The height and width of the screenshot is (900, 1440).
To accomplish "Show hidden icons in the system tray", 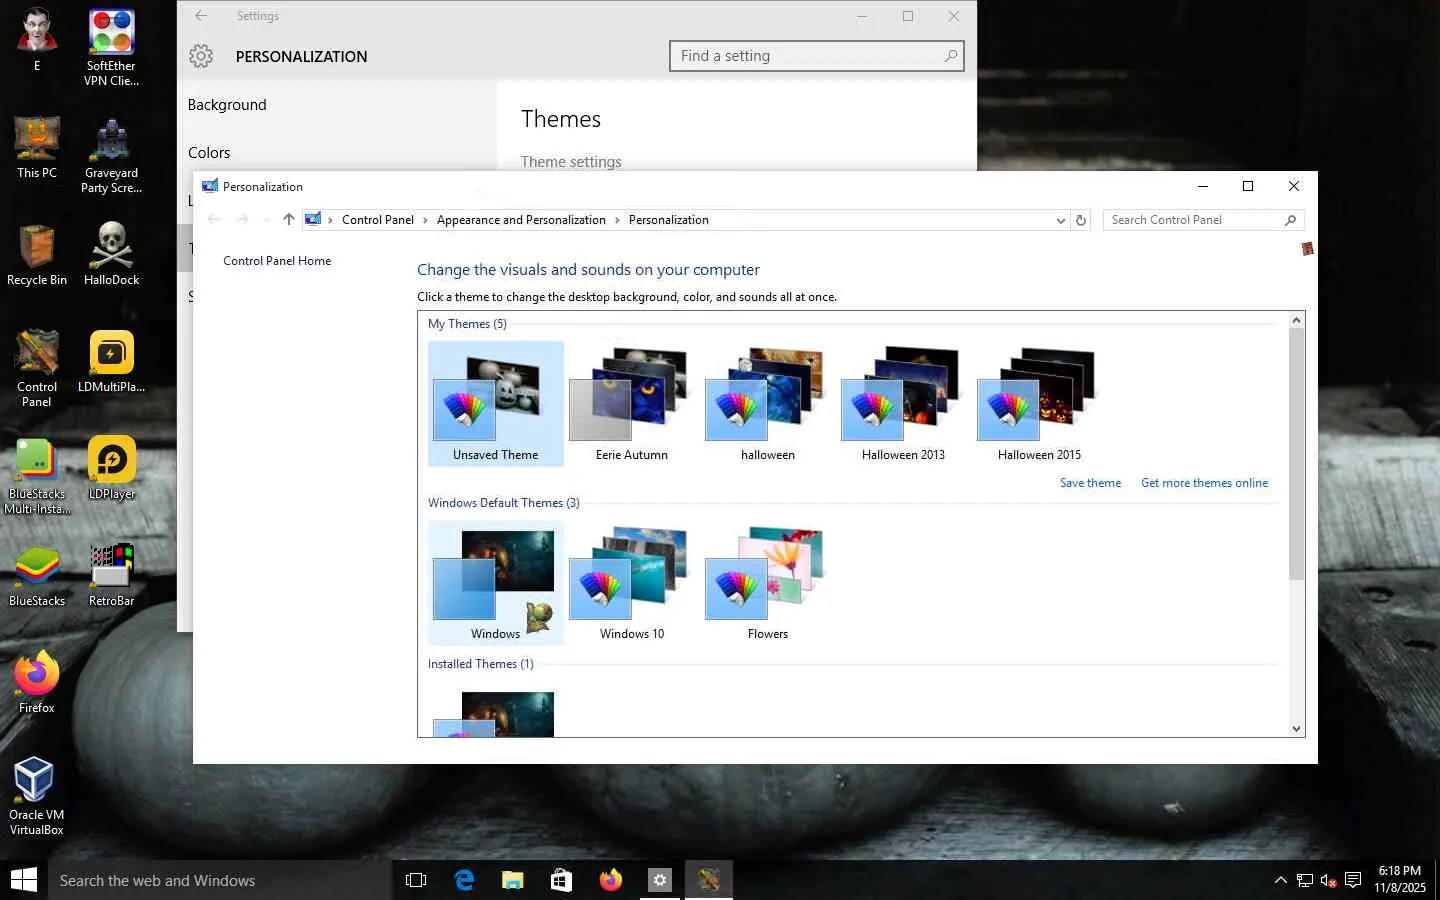I will [x=1280, y=880].
